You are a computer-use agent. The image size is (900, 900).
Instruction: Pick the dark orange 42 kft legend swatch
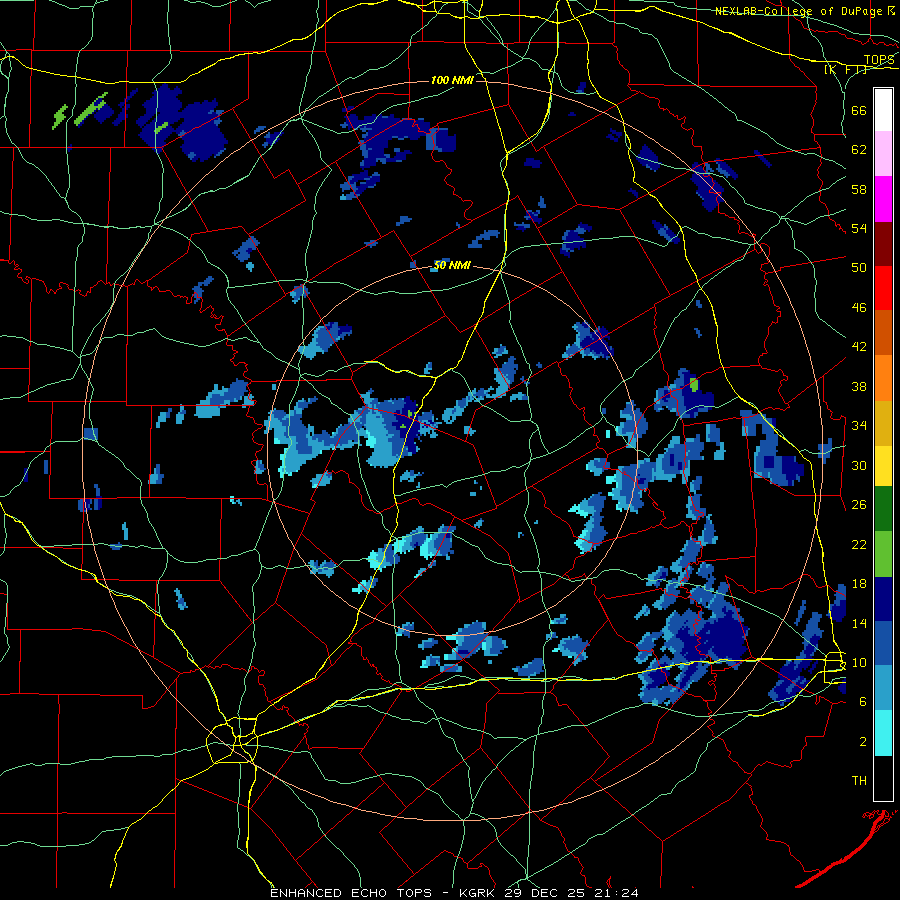(x=883, y=333)
